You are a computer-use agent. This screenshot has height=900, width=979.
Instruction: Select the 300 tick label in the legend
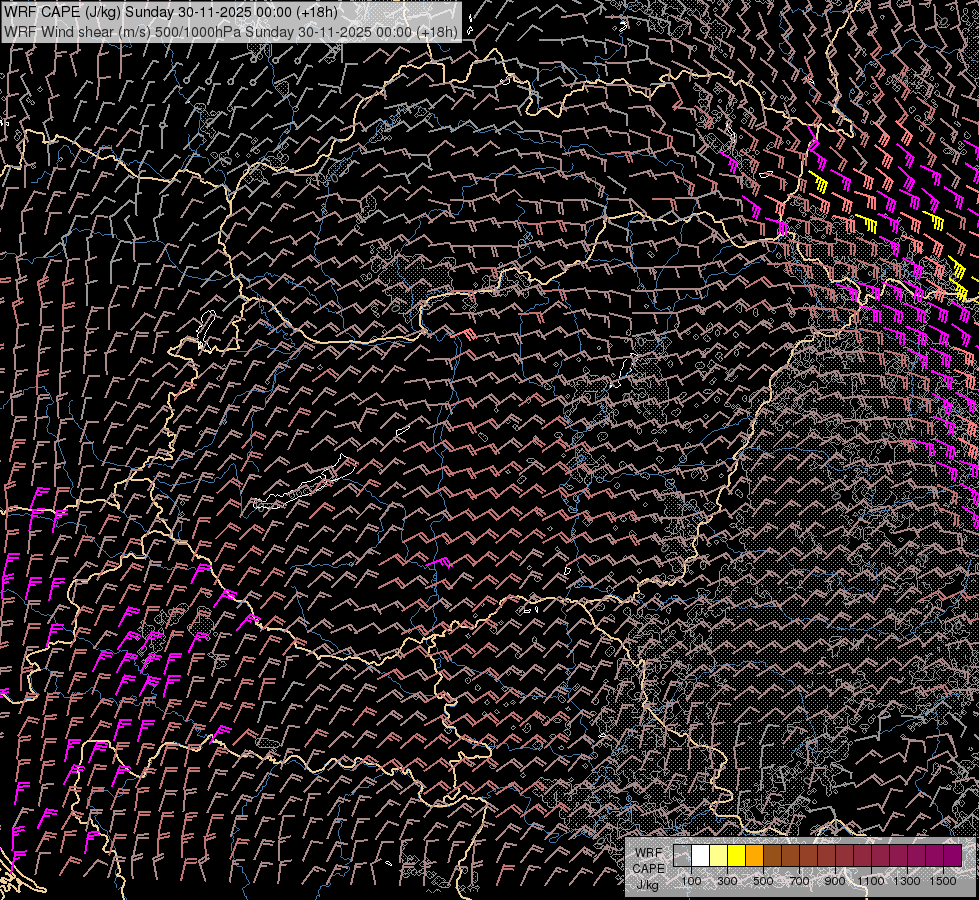point(727,881)
